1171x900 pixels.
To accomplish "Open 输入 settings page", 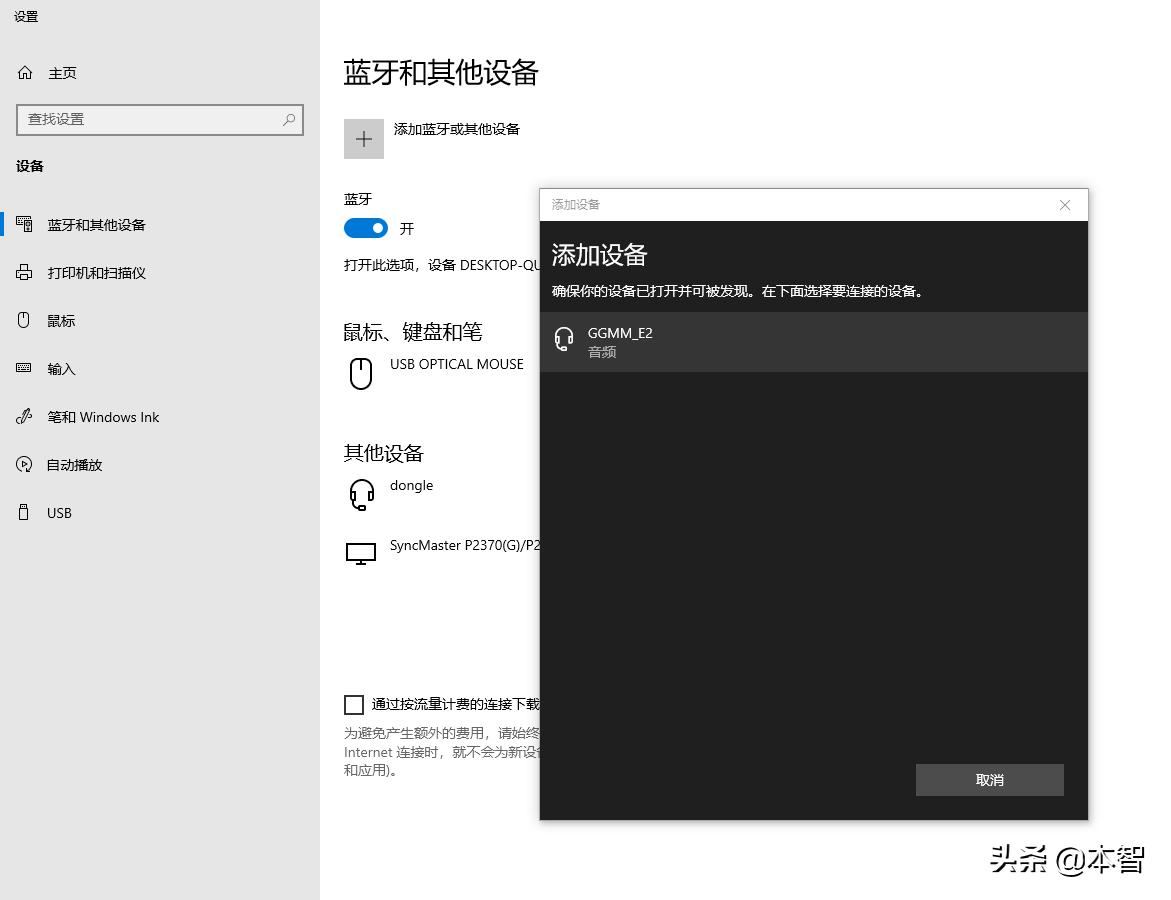I will pos(61,369).
